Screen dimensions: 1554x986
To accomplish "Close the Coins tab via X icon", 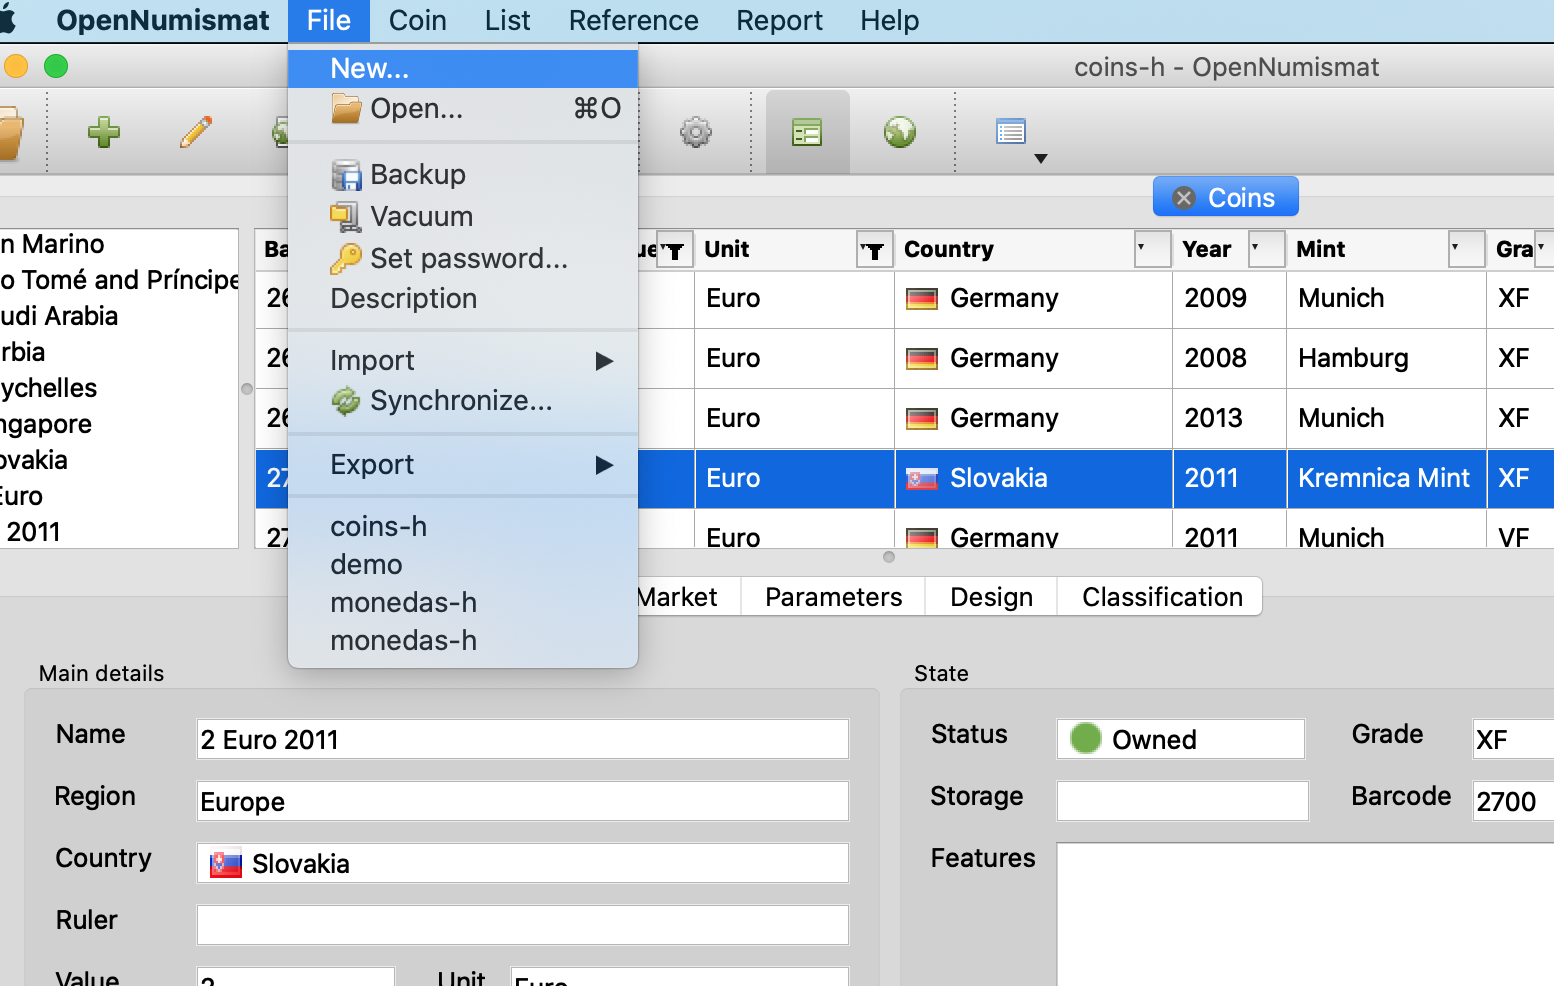I will click(x=1184, y=198).
